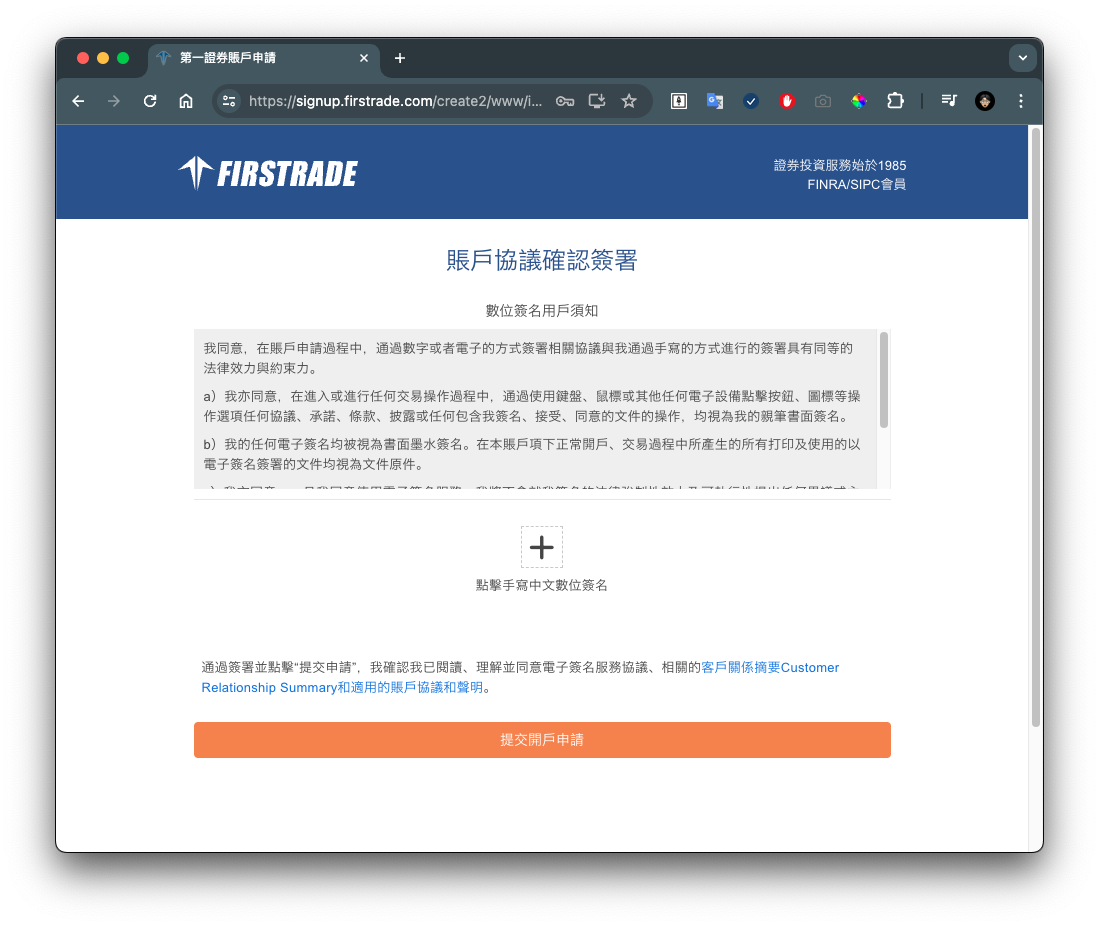This screenshot has height=926, width=1099.
Task: Reload the current page
Action: click(150, 101)
